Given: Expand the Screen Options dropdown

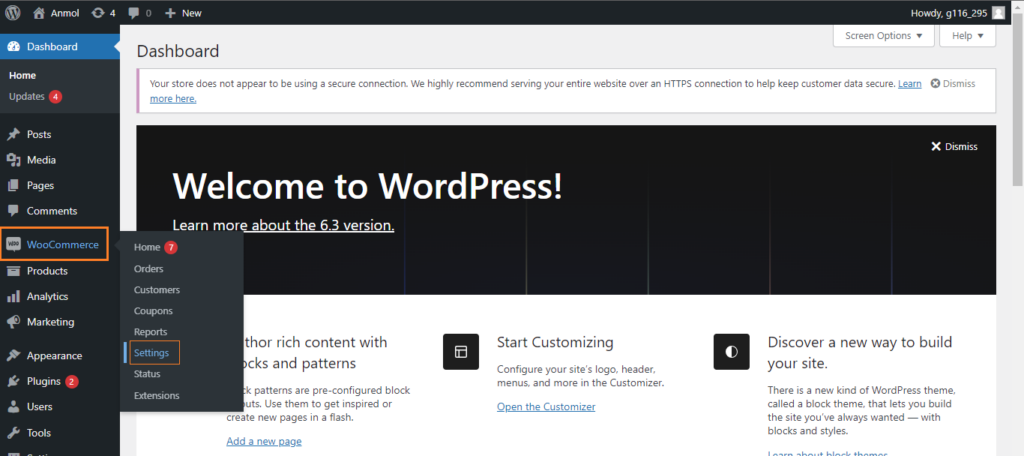Looking at the screenshot, I should point(884,36).
